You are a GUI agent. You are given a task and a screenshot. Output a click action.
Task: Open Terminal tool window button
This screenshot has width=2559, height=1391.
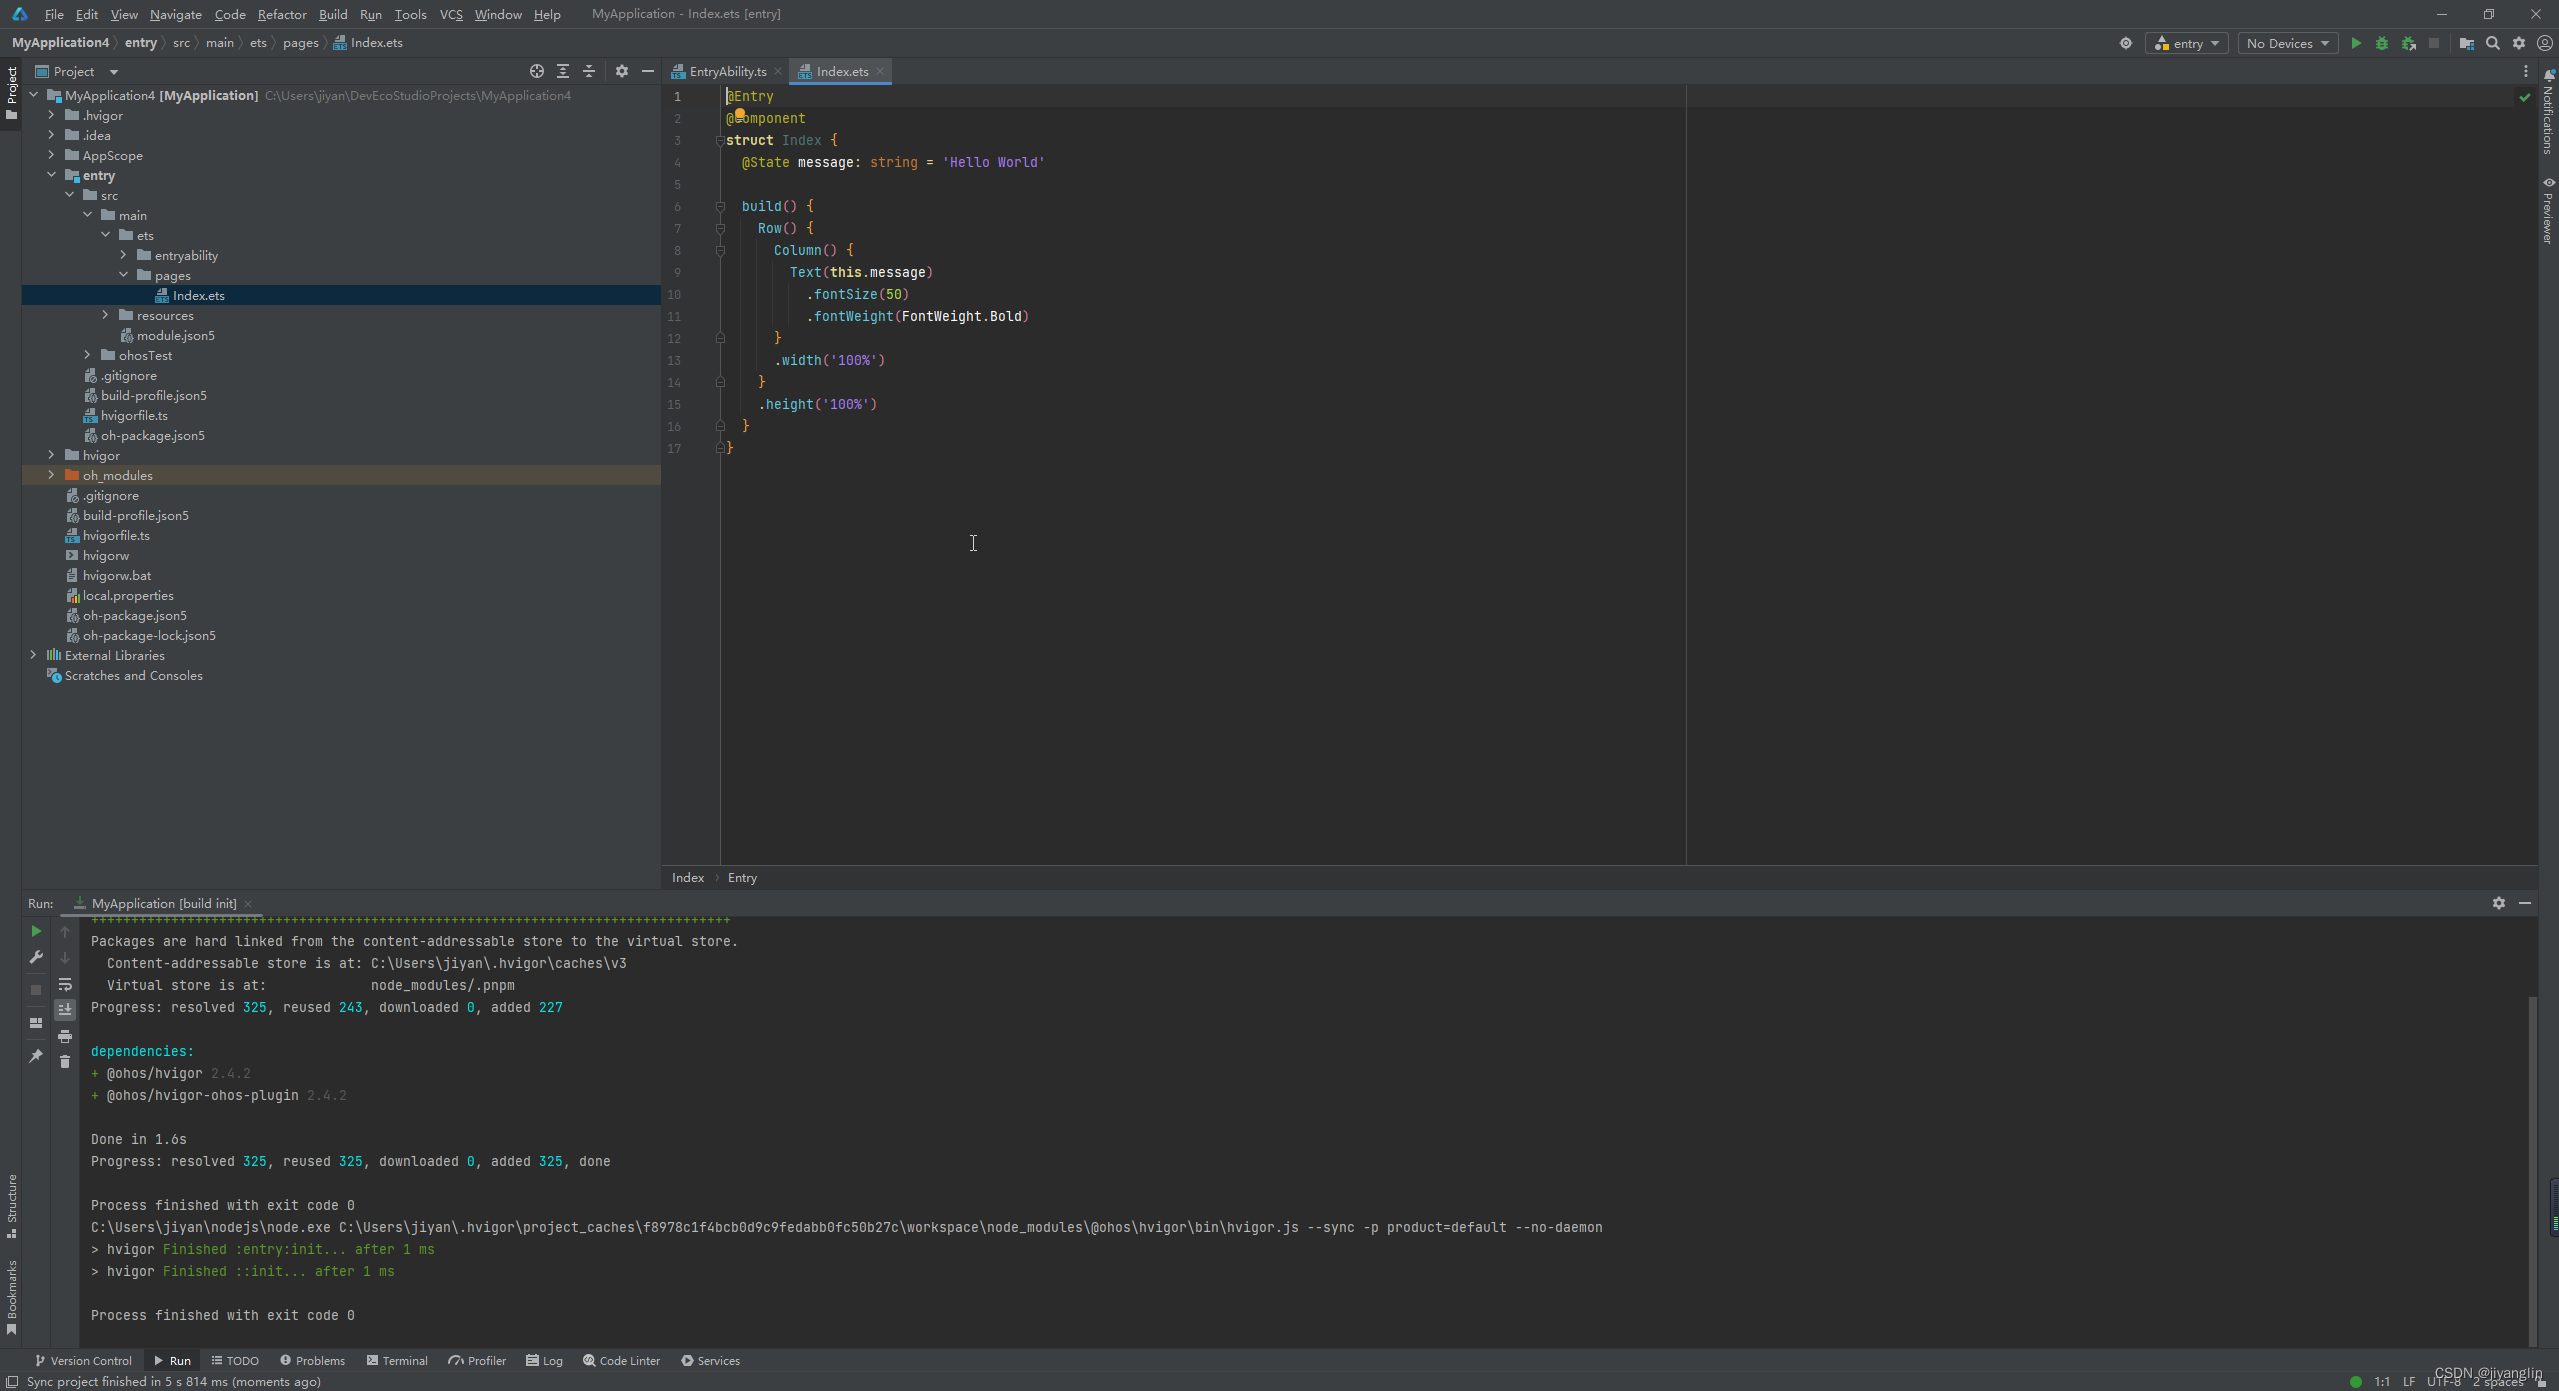pos(397,1360)
